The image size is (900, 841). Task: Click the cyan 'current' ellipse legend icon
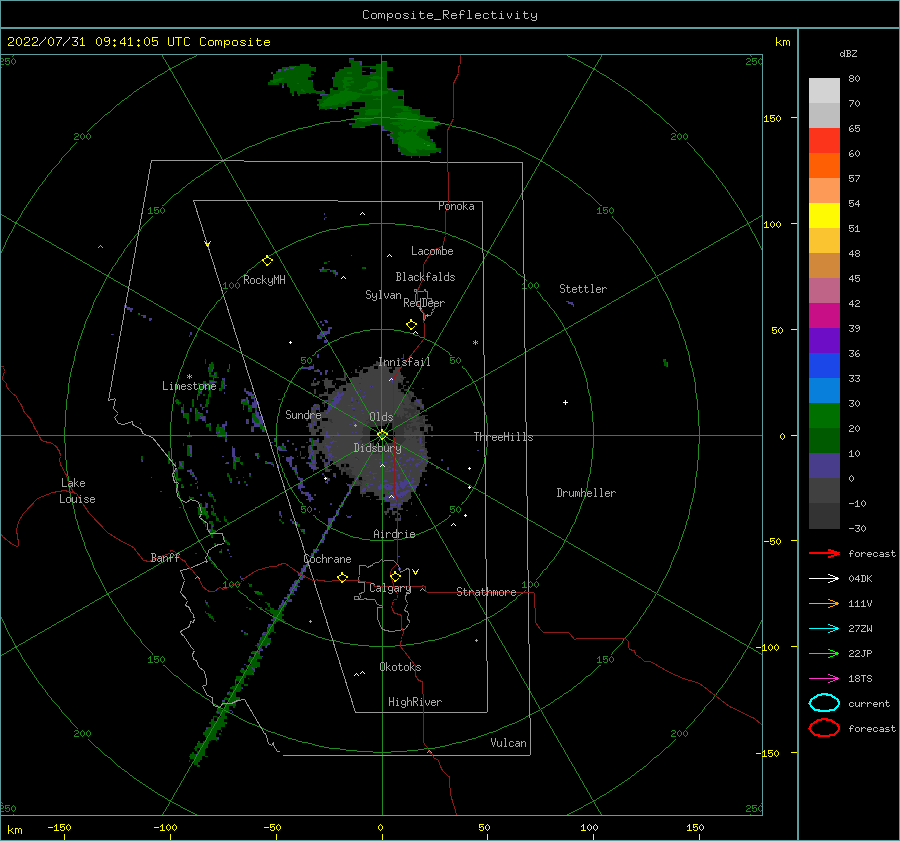pos(824,703)
